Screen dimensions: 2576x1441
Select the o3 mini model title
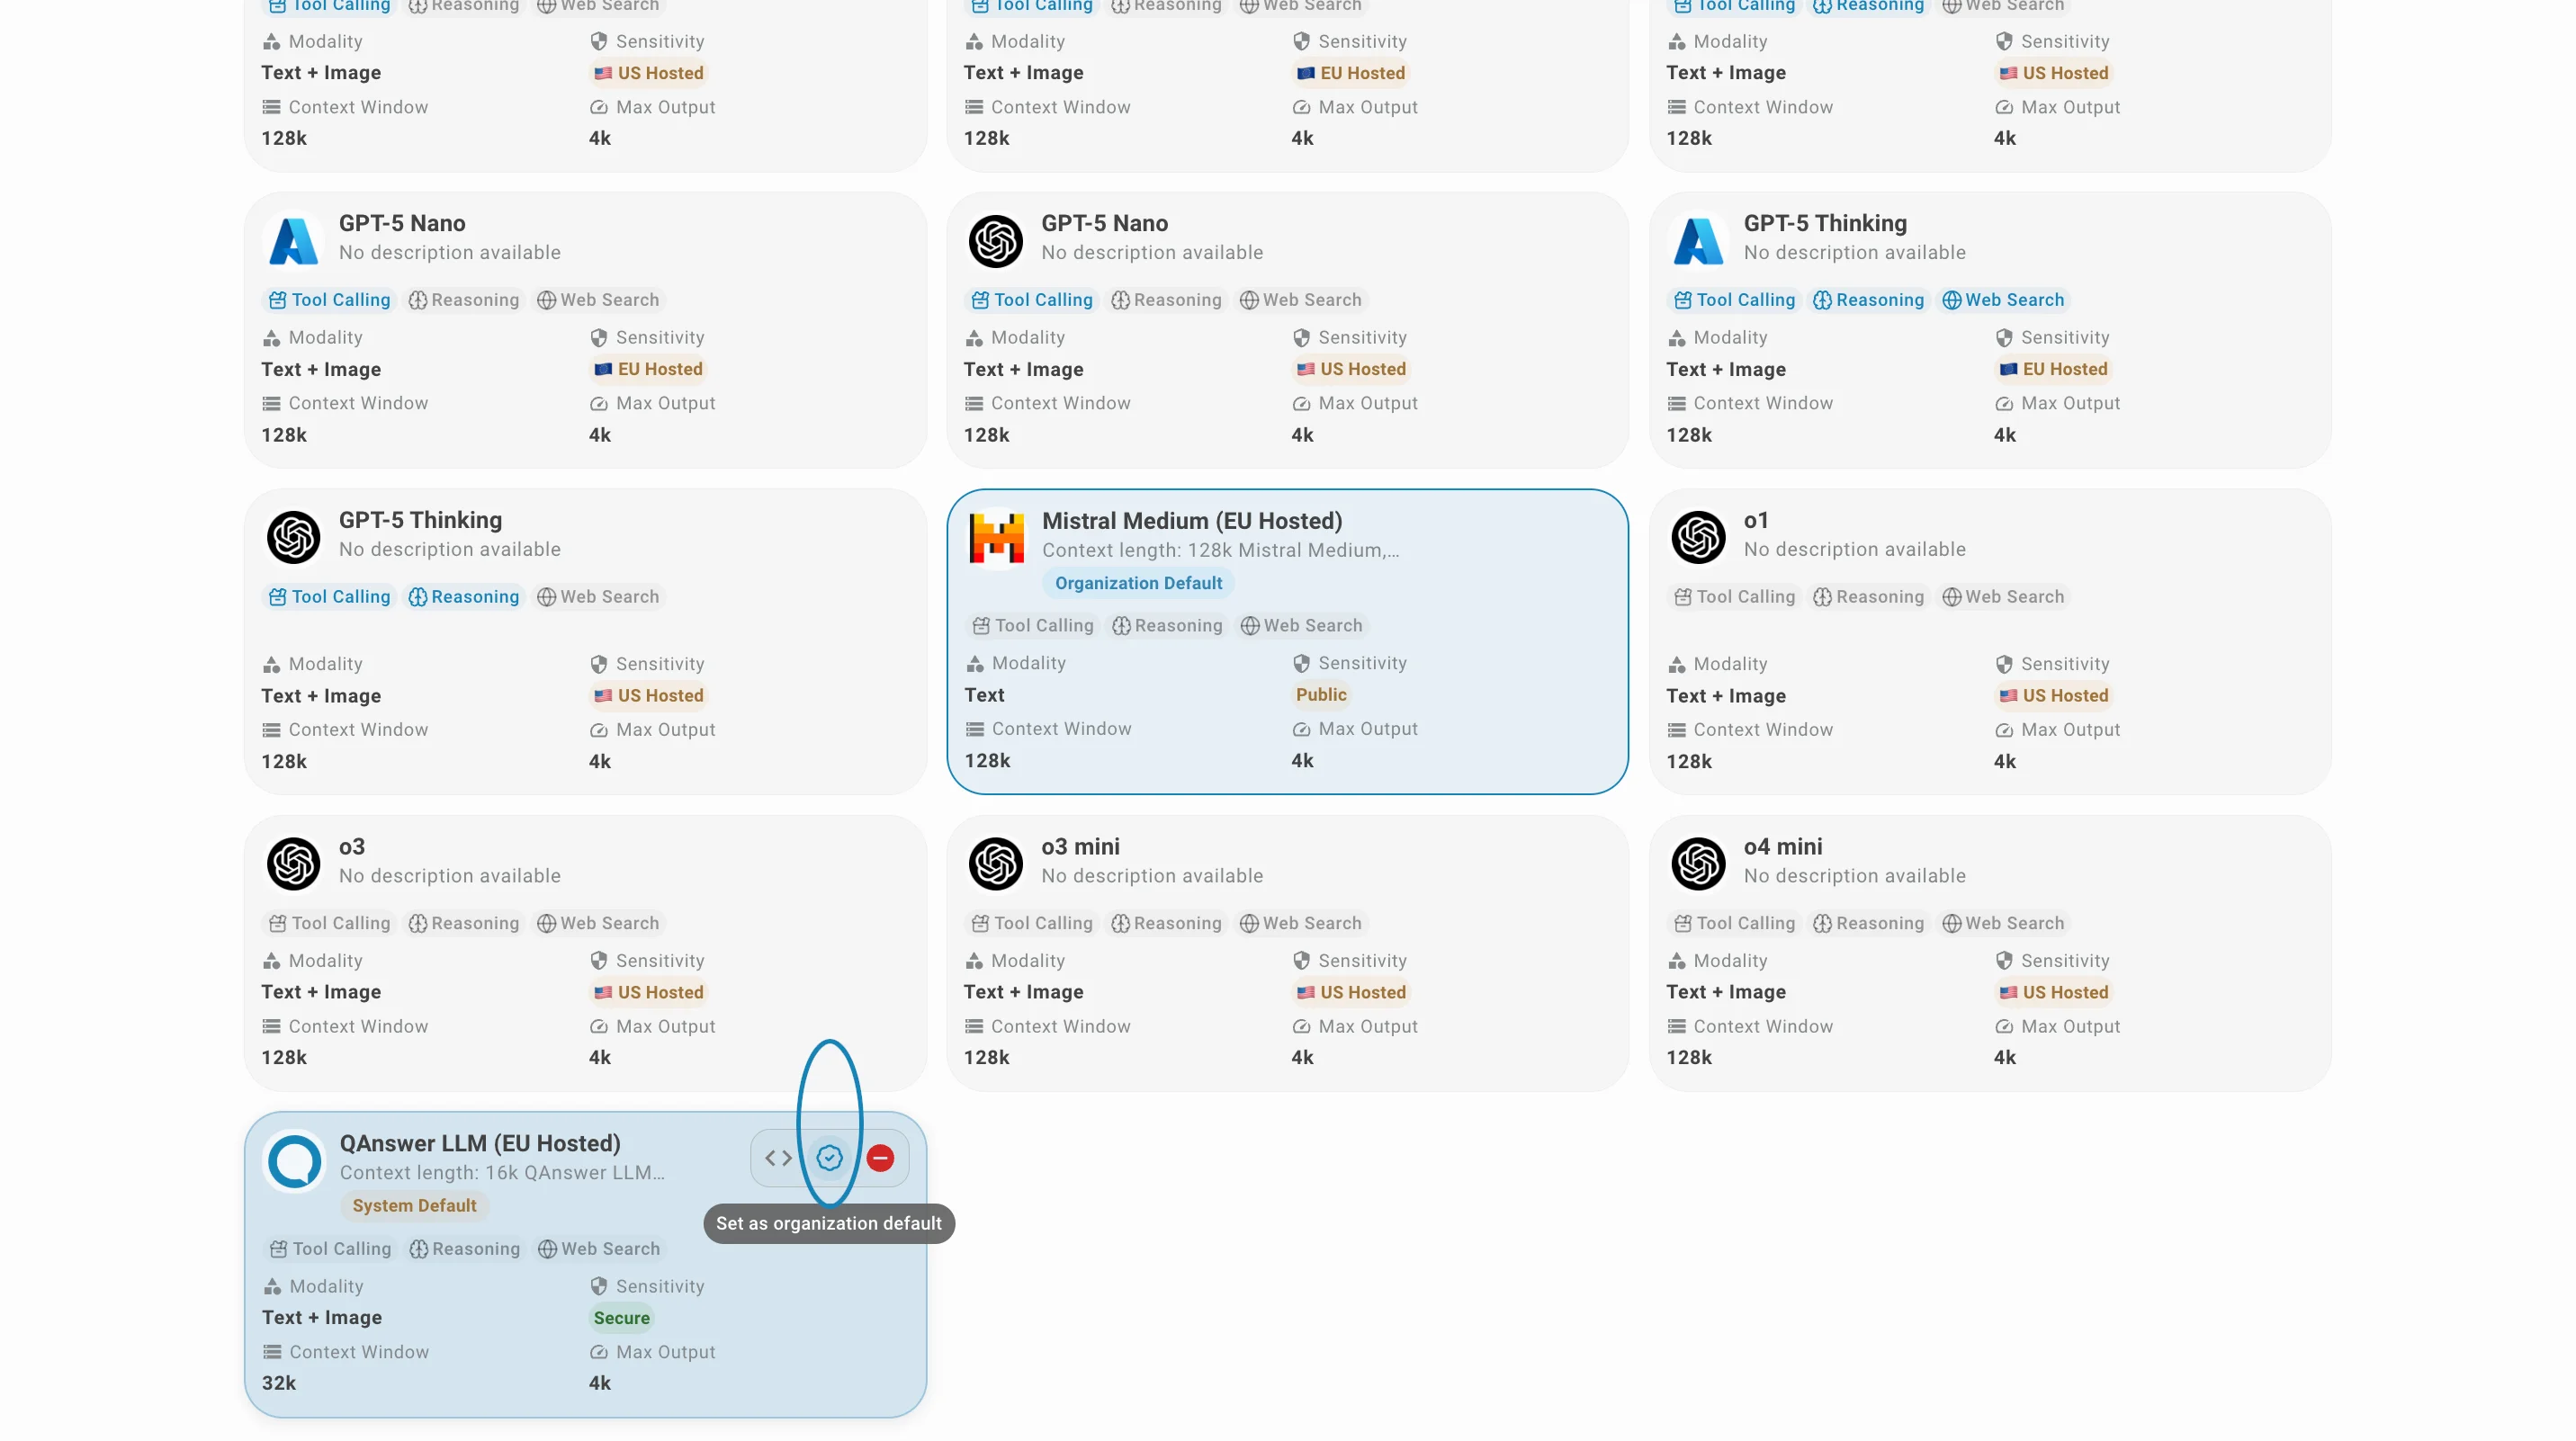(x=1080, y=847)
